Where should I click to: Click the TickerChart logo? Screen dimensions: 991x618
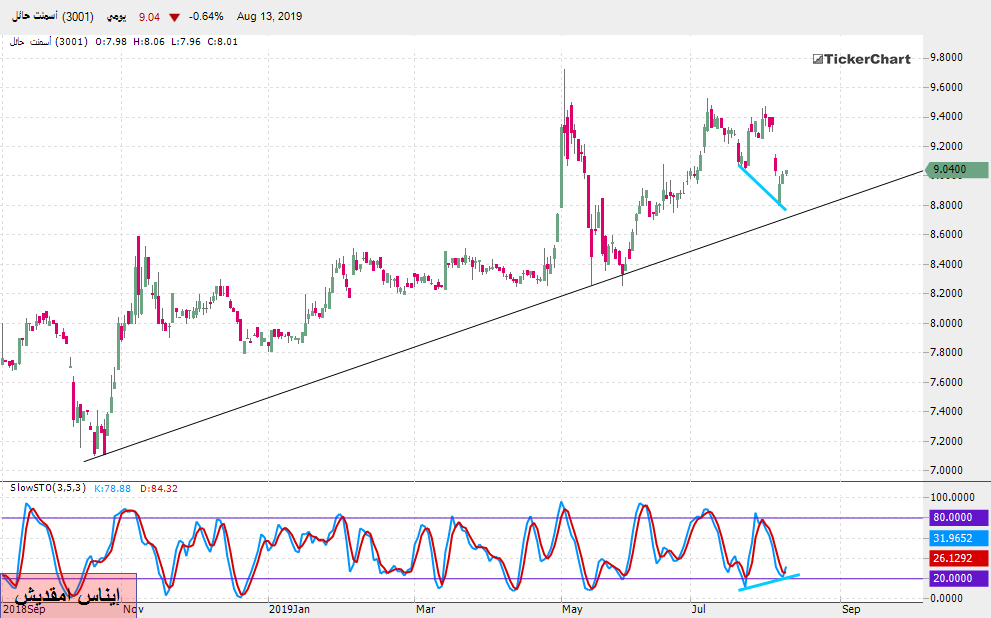(861, 59)
